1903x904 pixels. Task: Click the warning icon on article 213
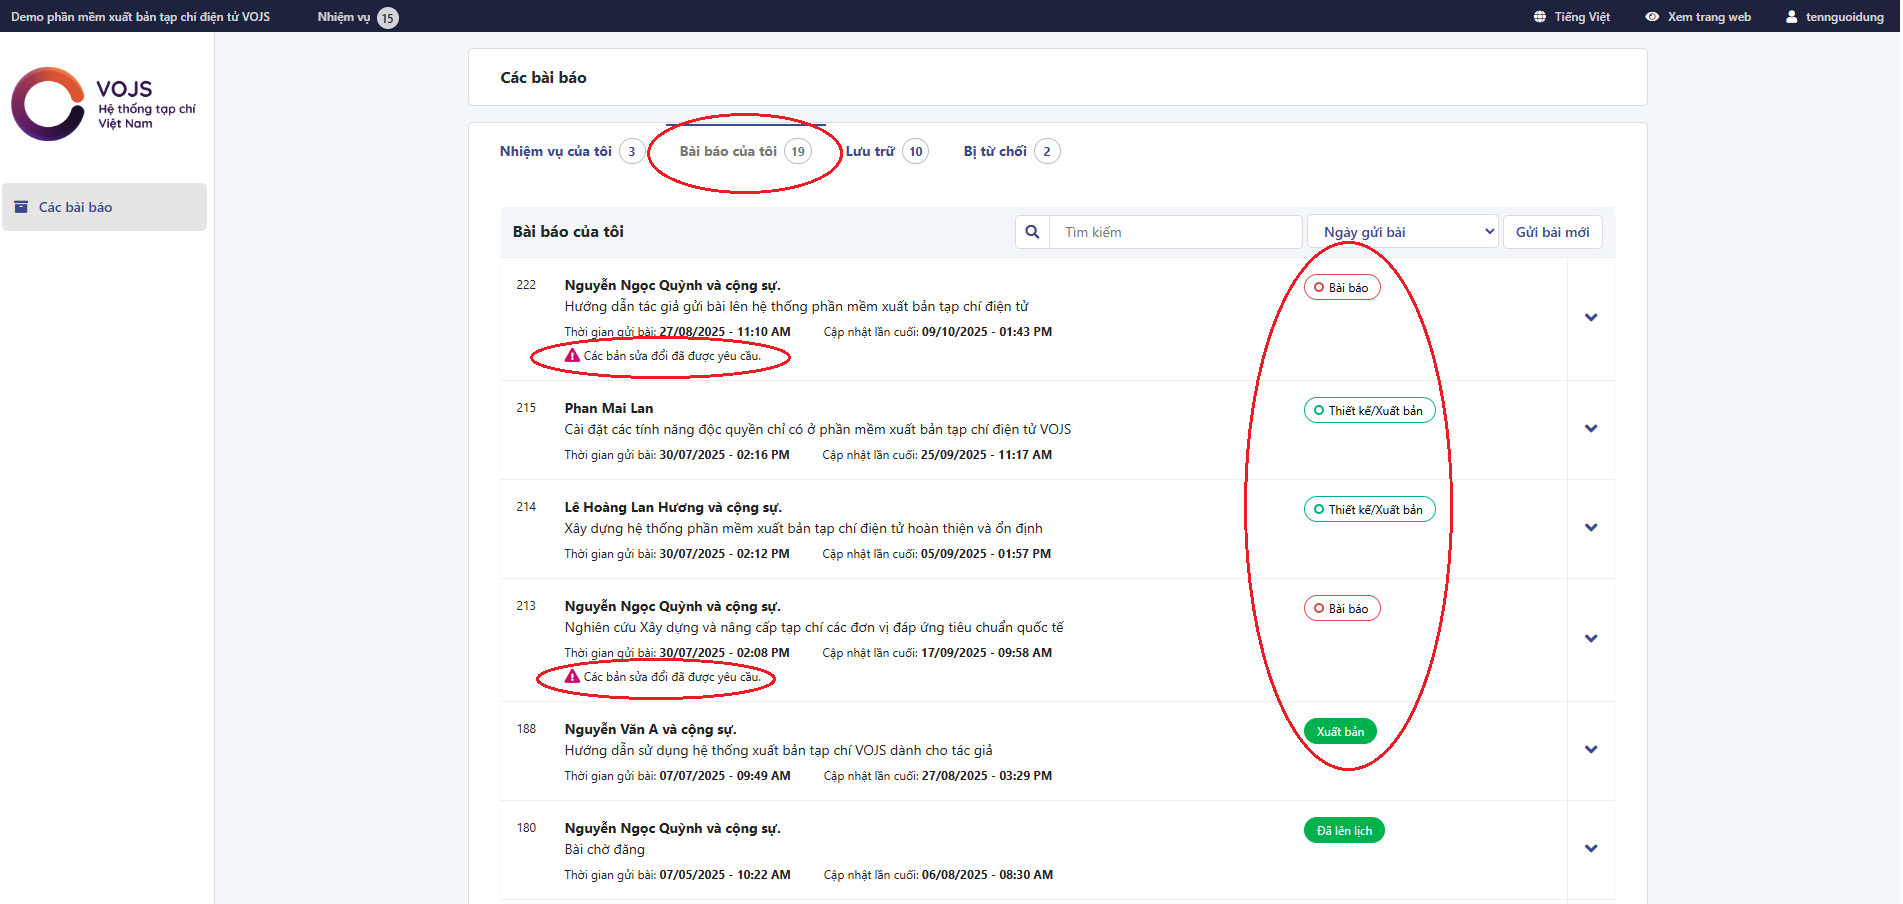[x=572, y=677]
